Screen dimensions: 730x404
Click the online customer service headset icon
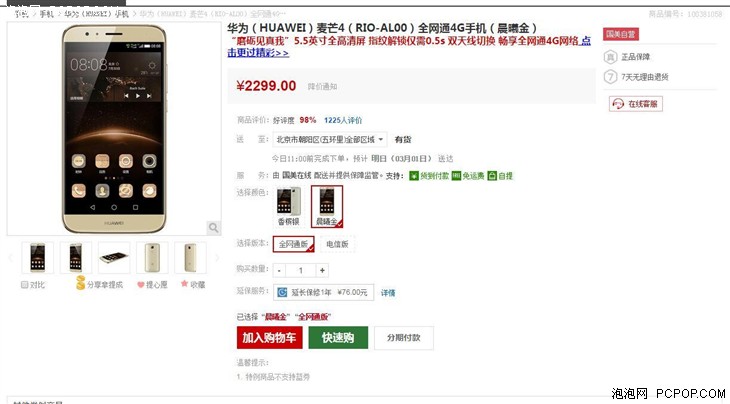618,104
